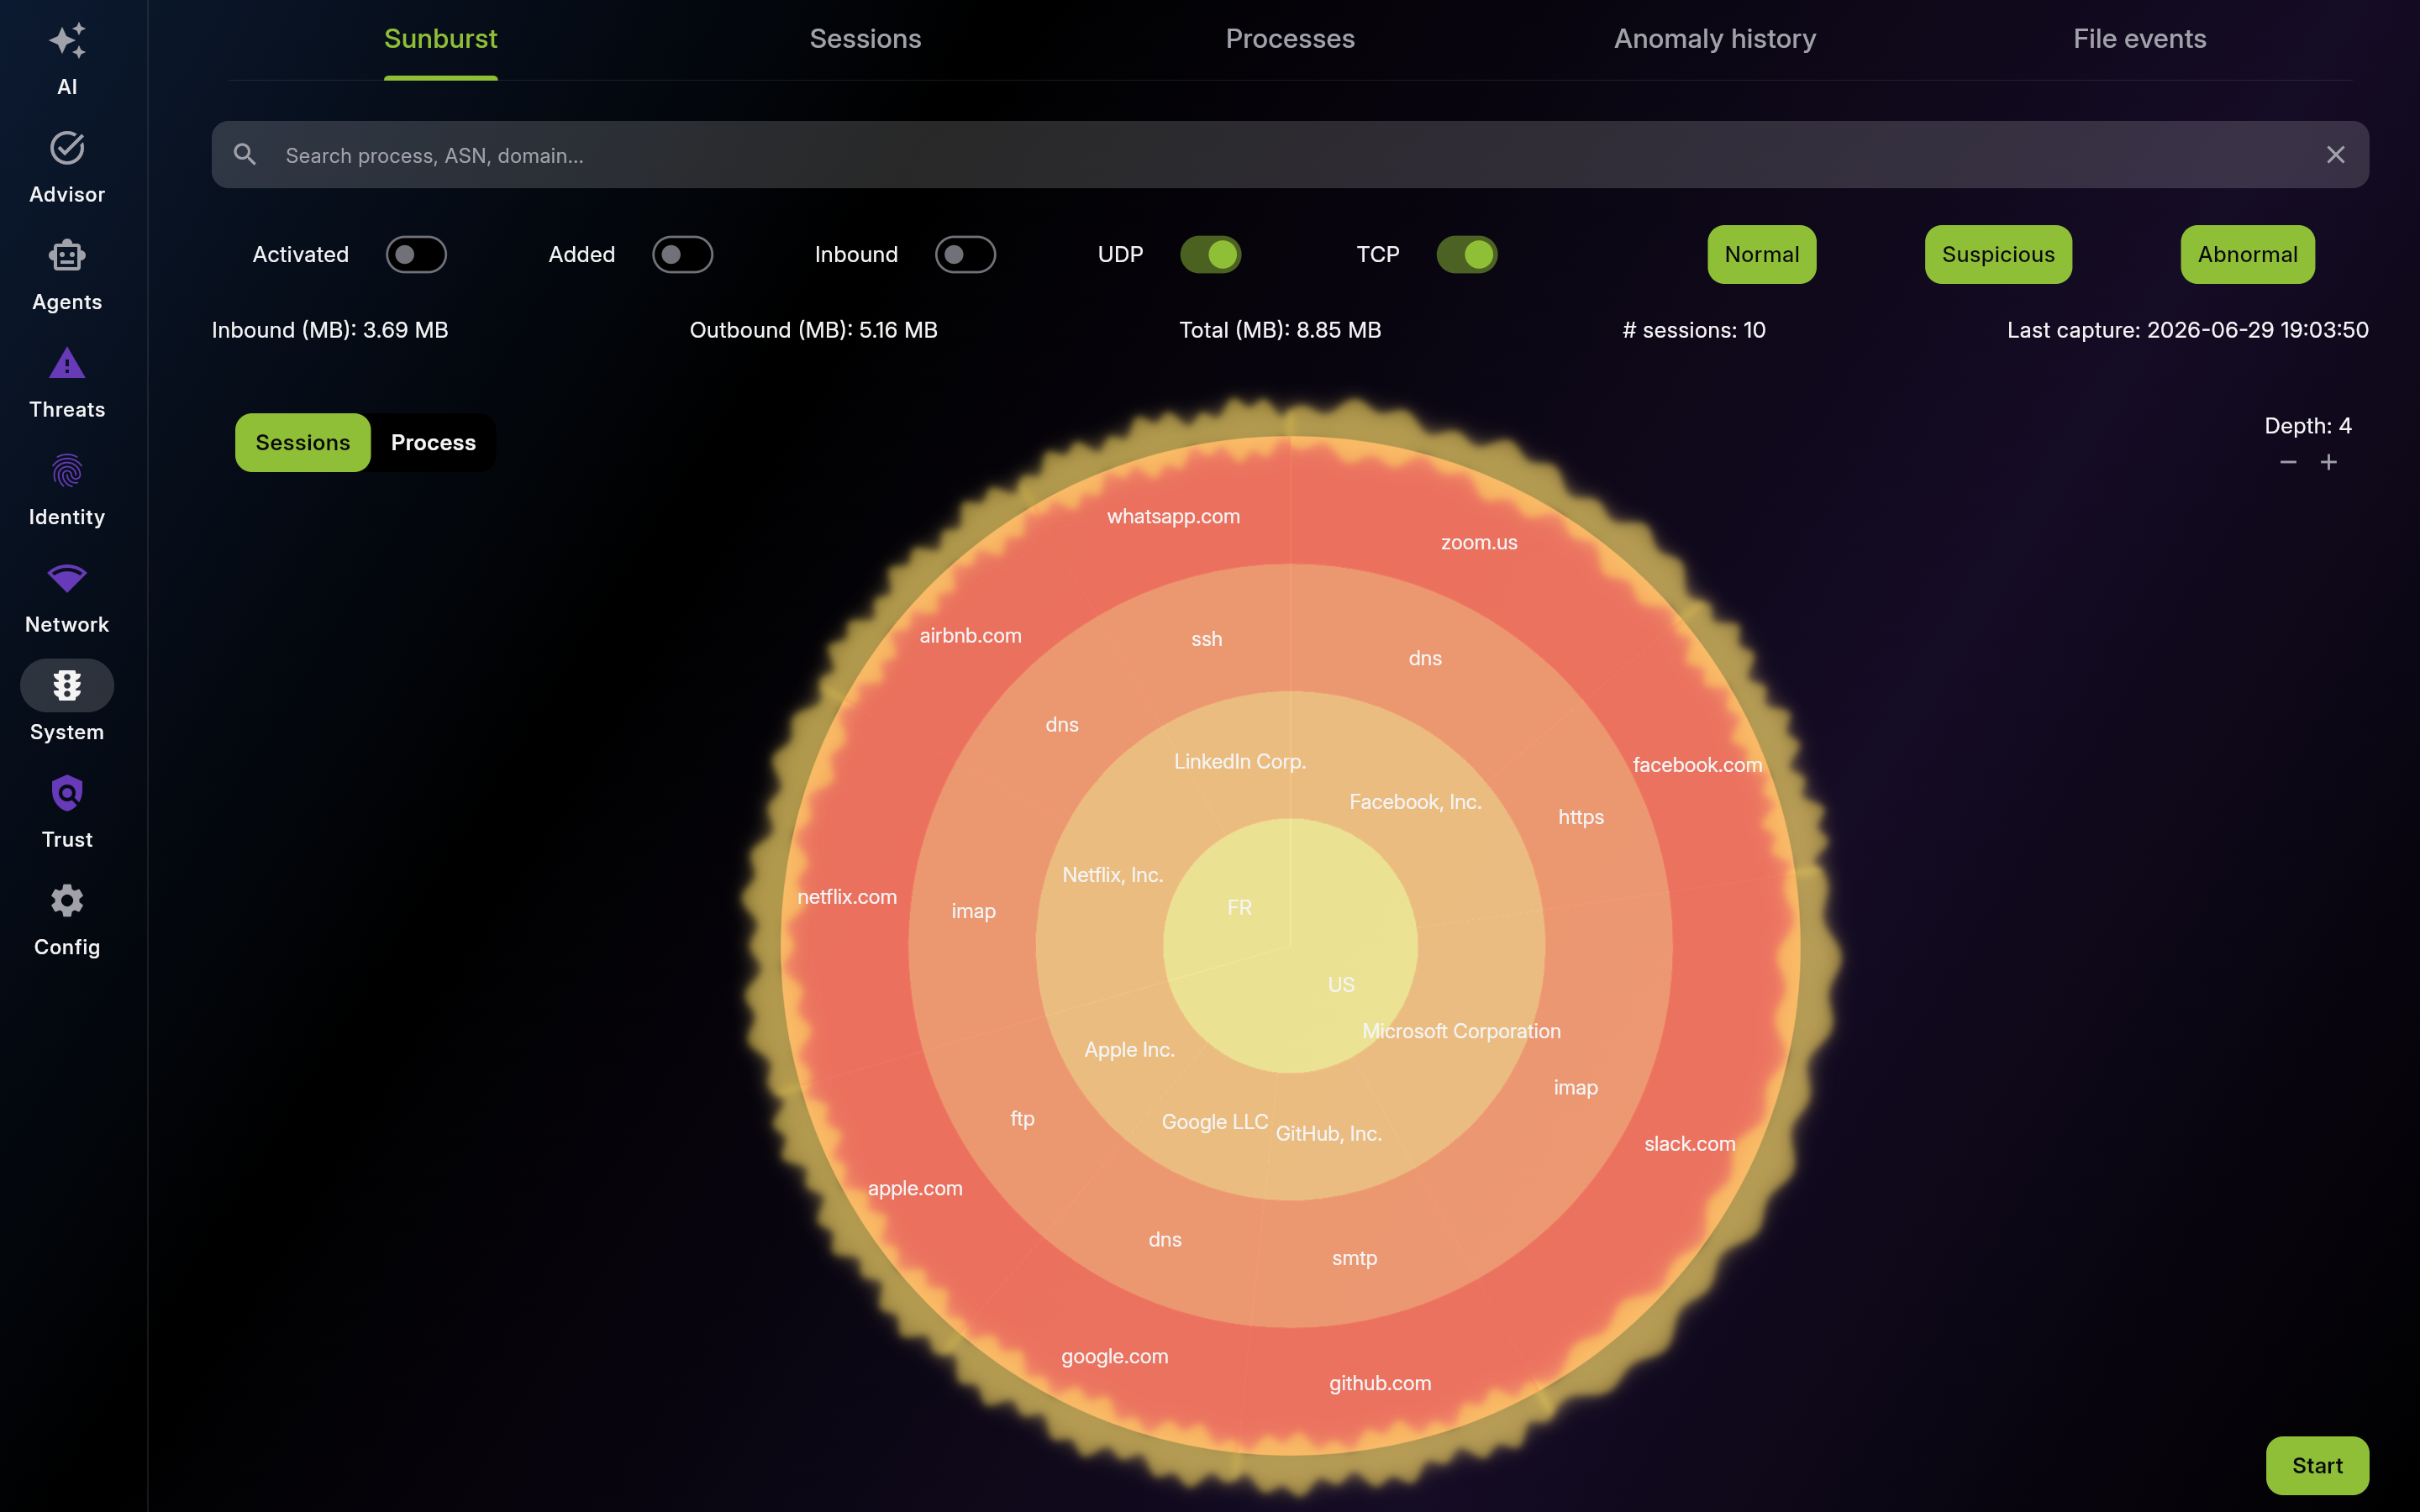2420x1512 pixels.
Task: Select the GitHub, Inc. segment
Action: point(1329,1134)
